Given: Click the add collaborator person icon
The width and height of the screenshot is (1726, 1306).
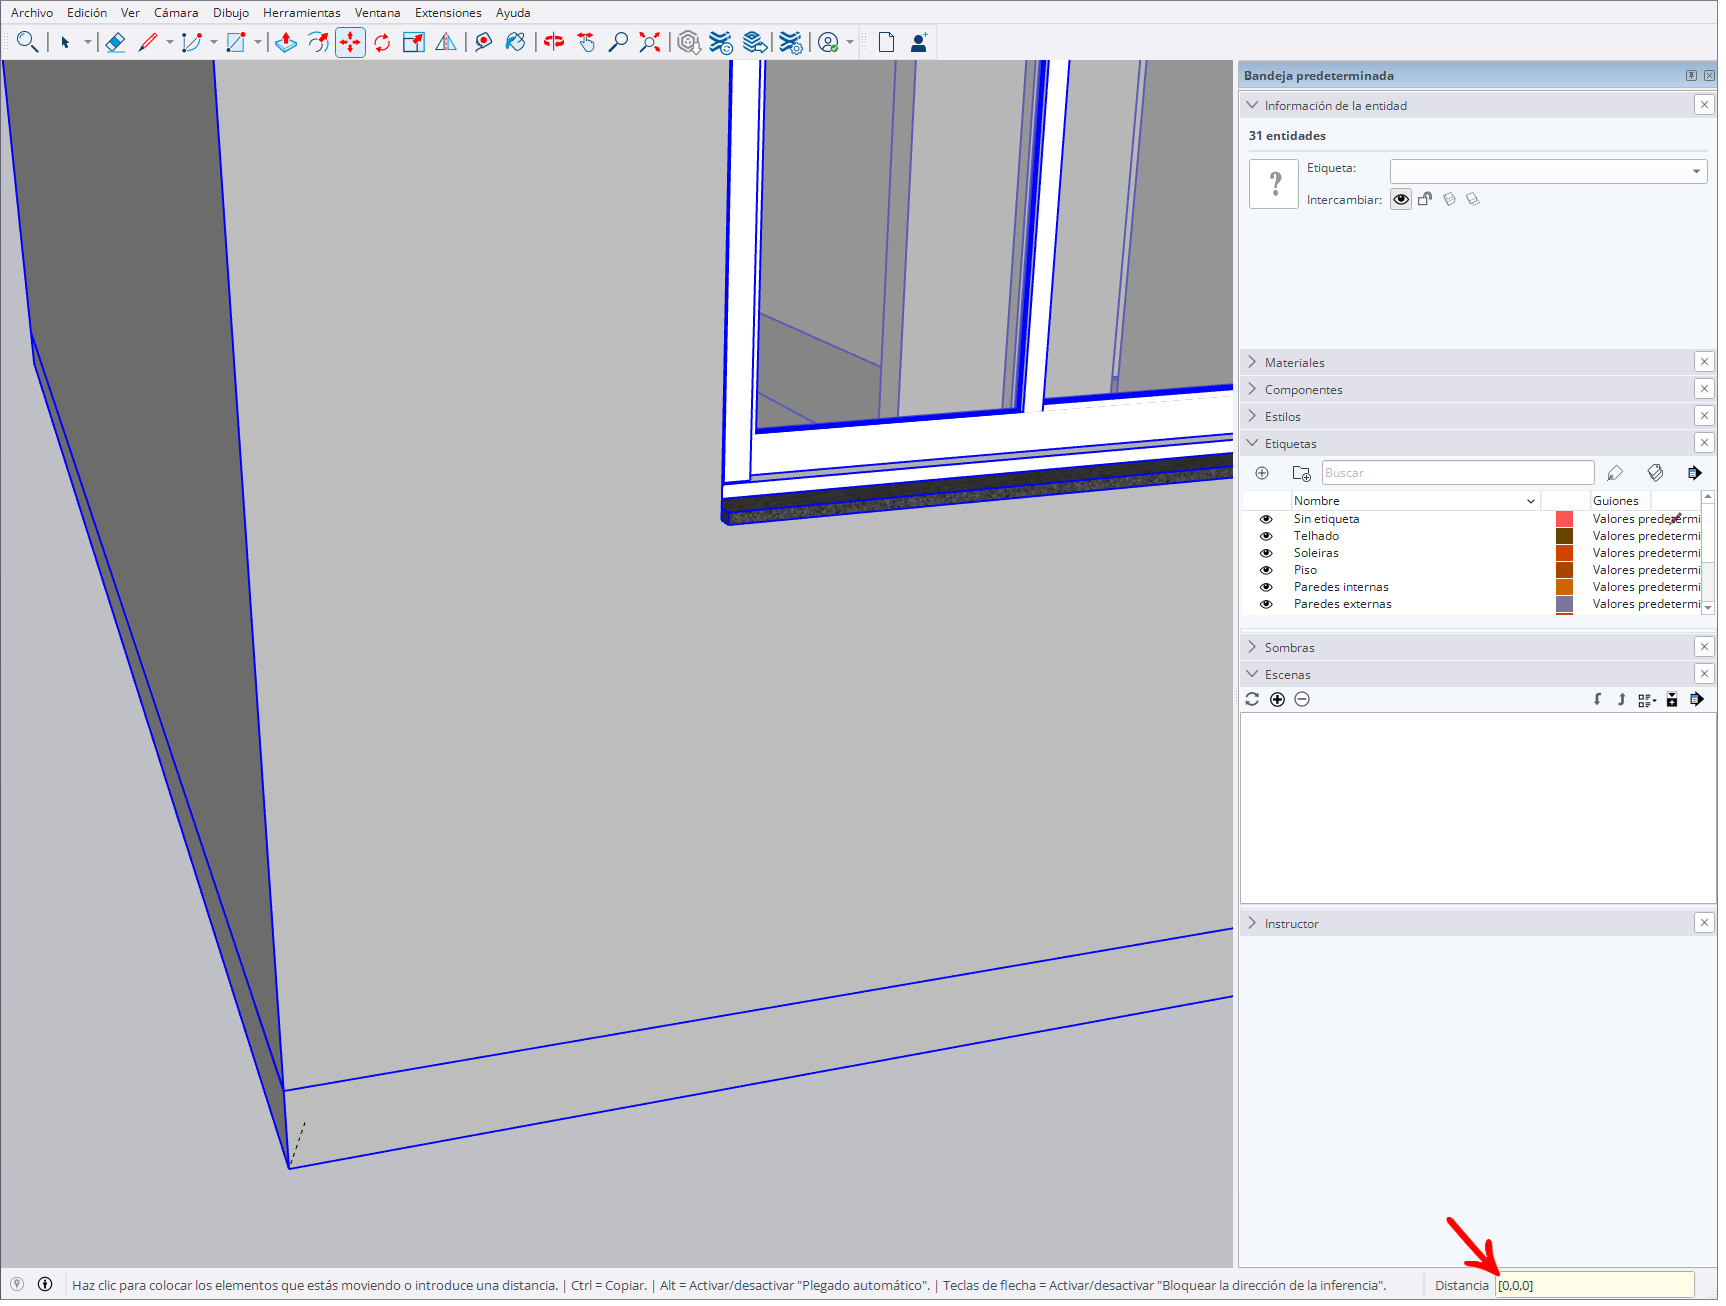Looking at the screenshot, I should (919, 42).
